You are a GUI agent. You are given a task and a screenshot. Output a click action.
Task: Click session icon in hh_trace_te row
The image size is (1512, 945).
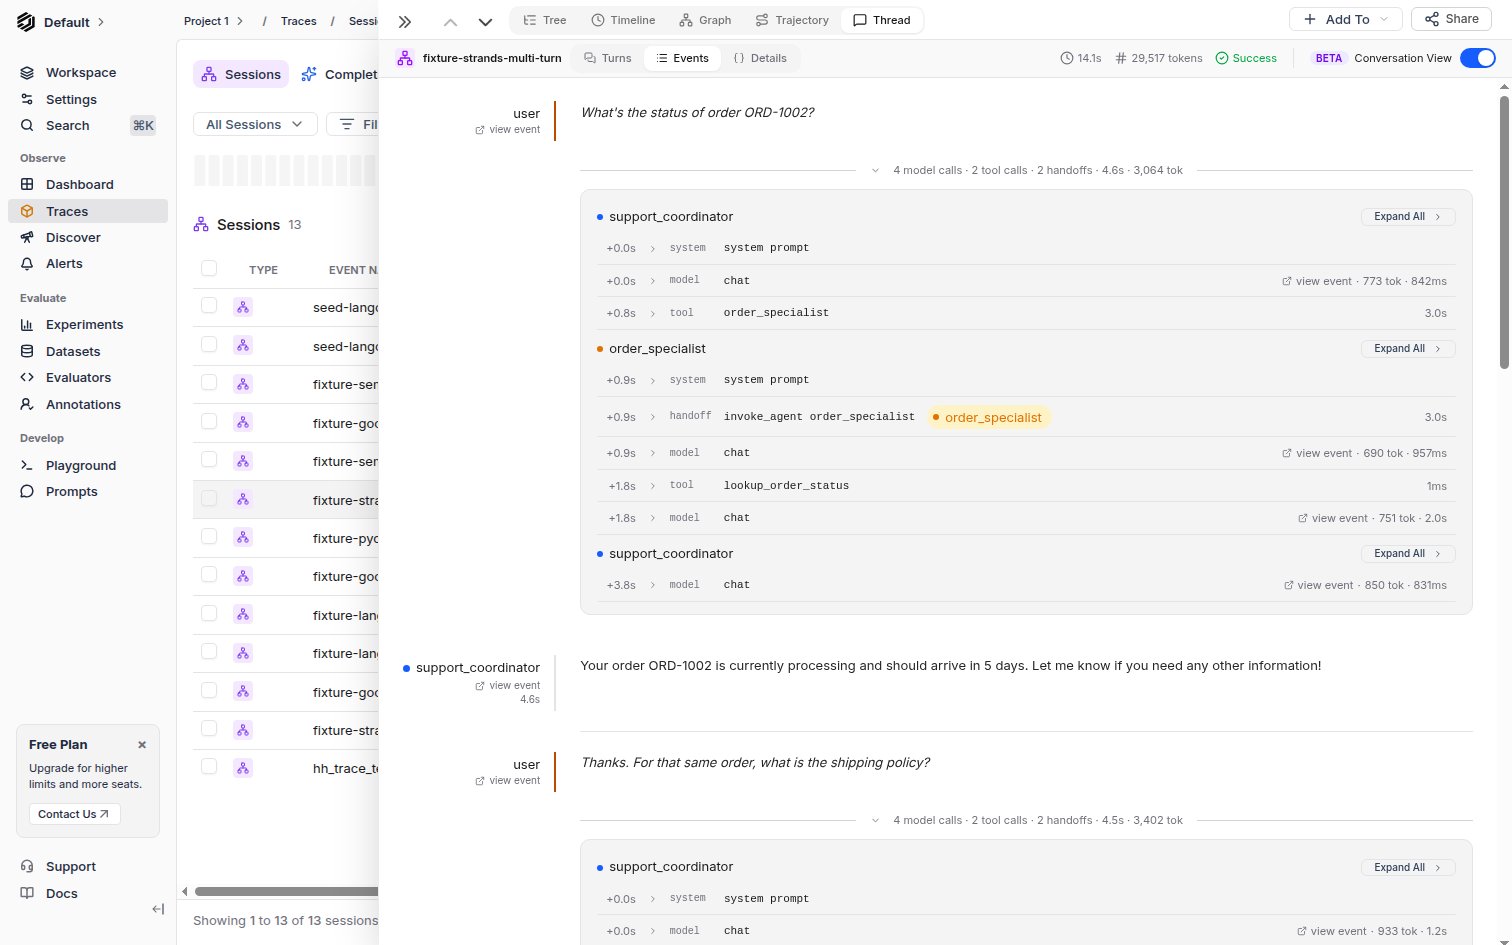(x=243, y=768)
